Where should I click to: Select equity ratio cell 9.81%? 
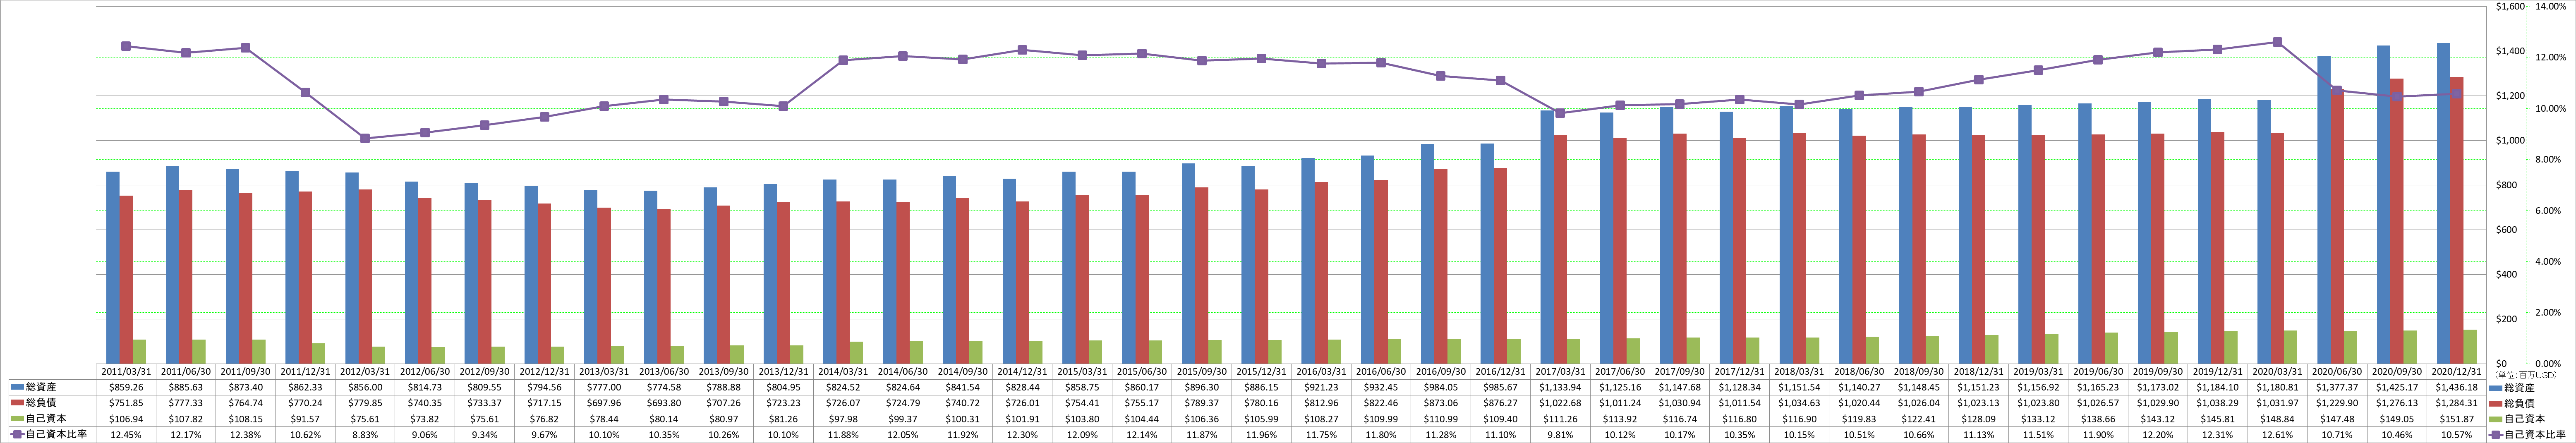coord(1560,435)
